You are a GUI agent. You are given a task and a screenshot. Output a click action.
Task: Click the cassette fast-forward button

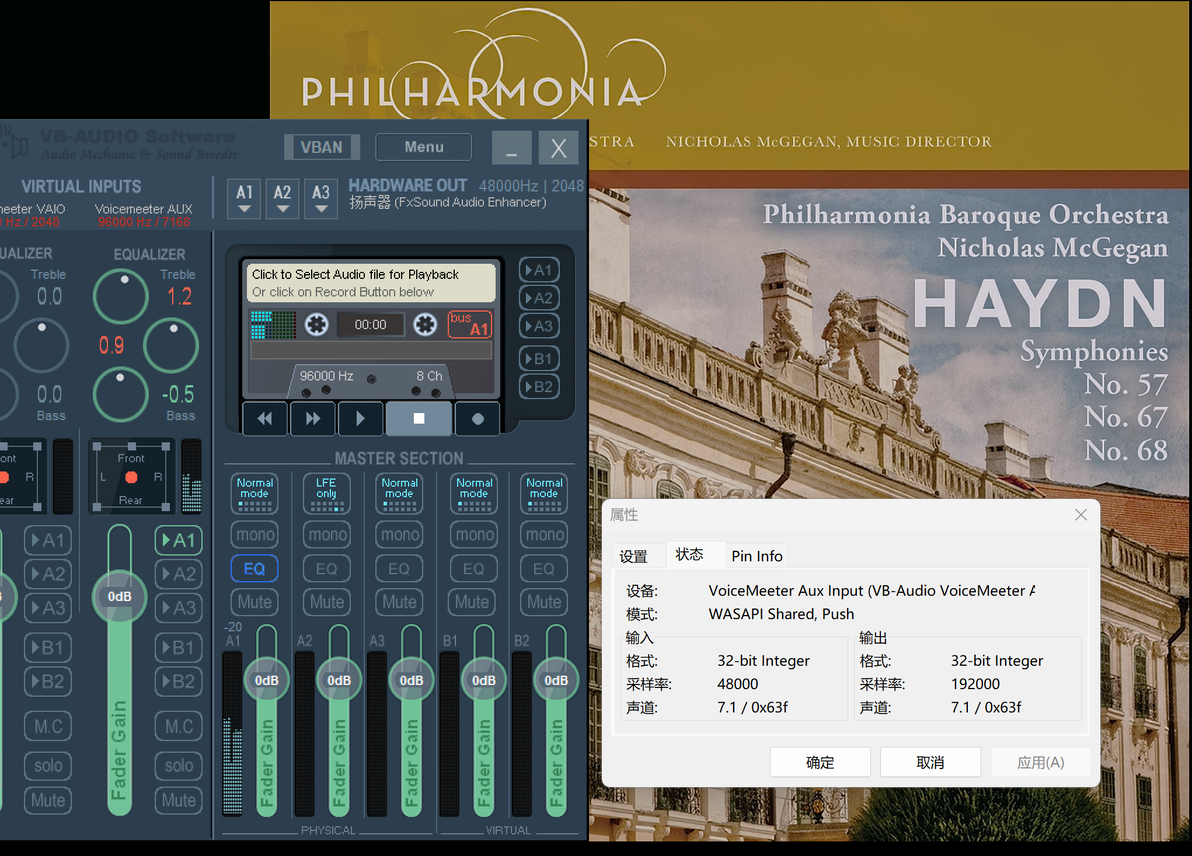pyautogui.click(x=312, y=418)
